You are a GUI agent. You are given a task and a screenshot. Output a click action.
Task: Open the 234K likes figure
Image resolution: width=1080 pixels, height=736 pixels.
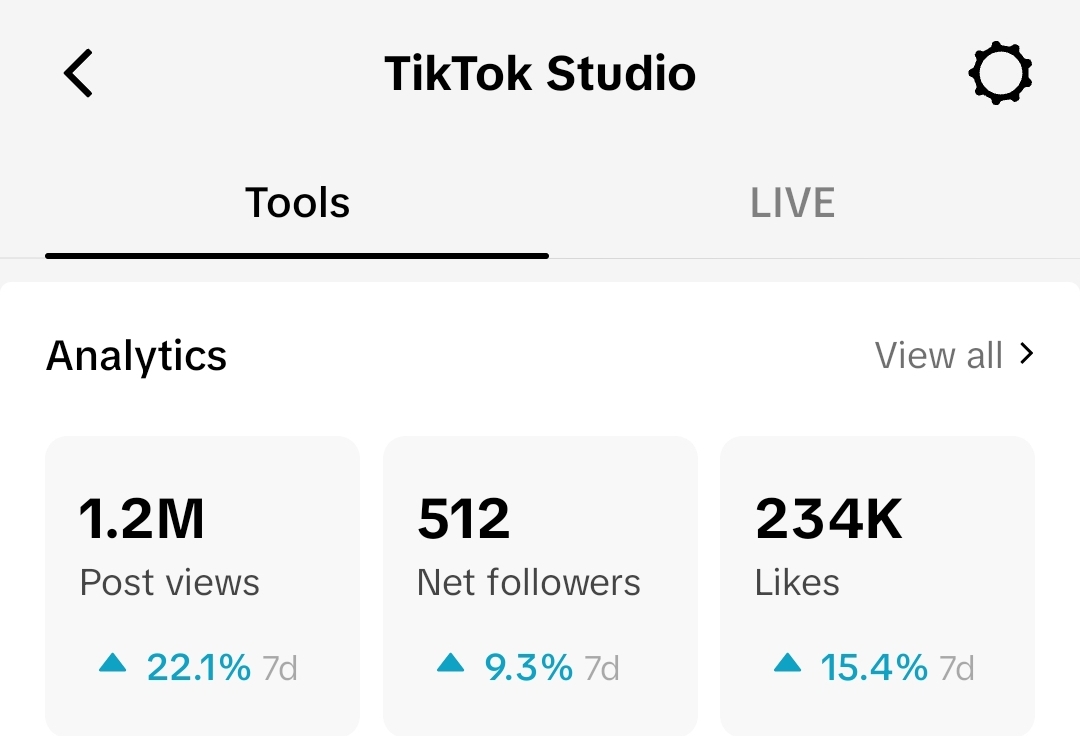tap(829, 519)
